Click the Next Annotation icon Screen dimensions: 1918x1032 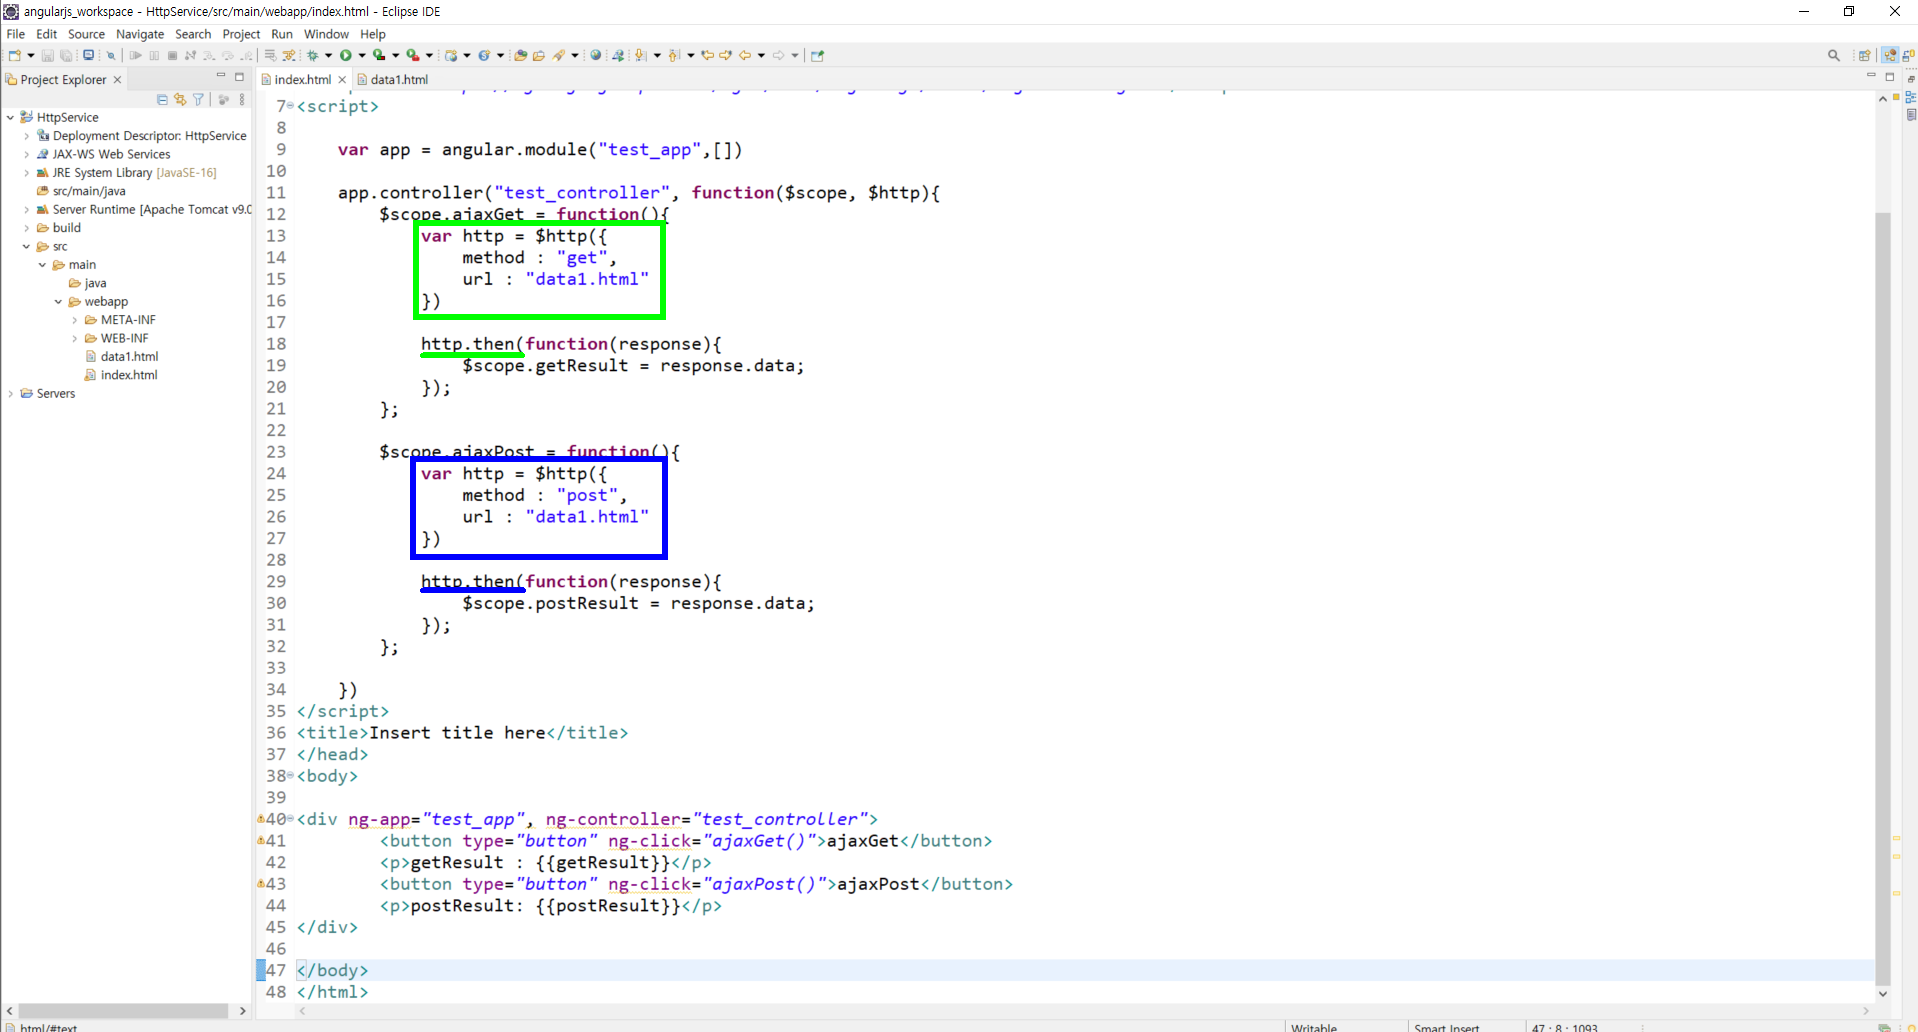tap(641, 56)
